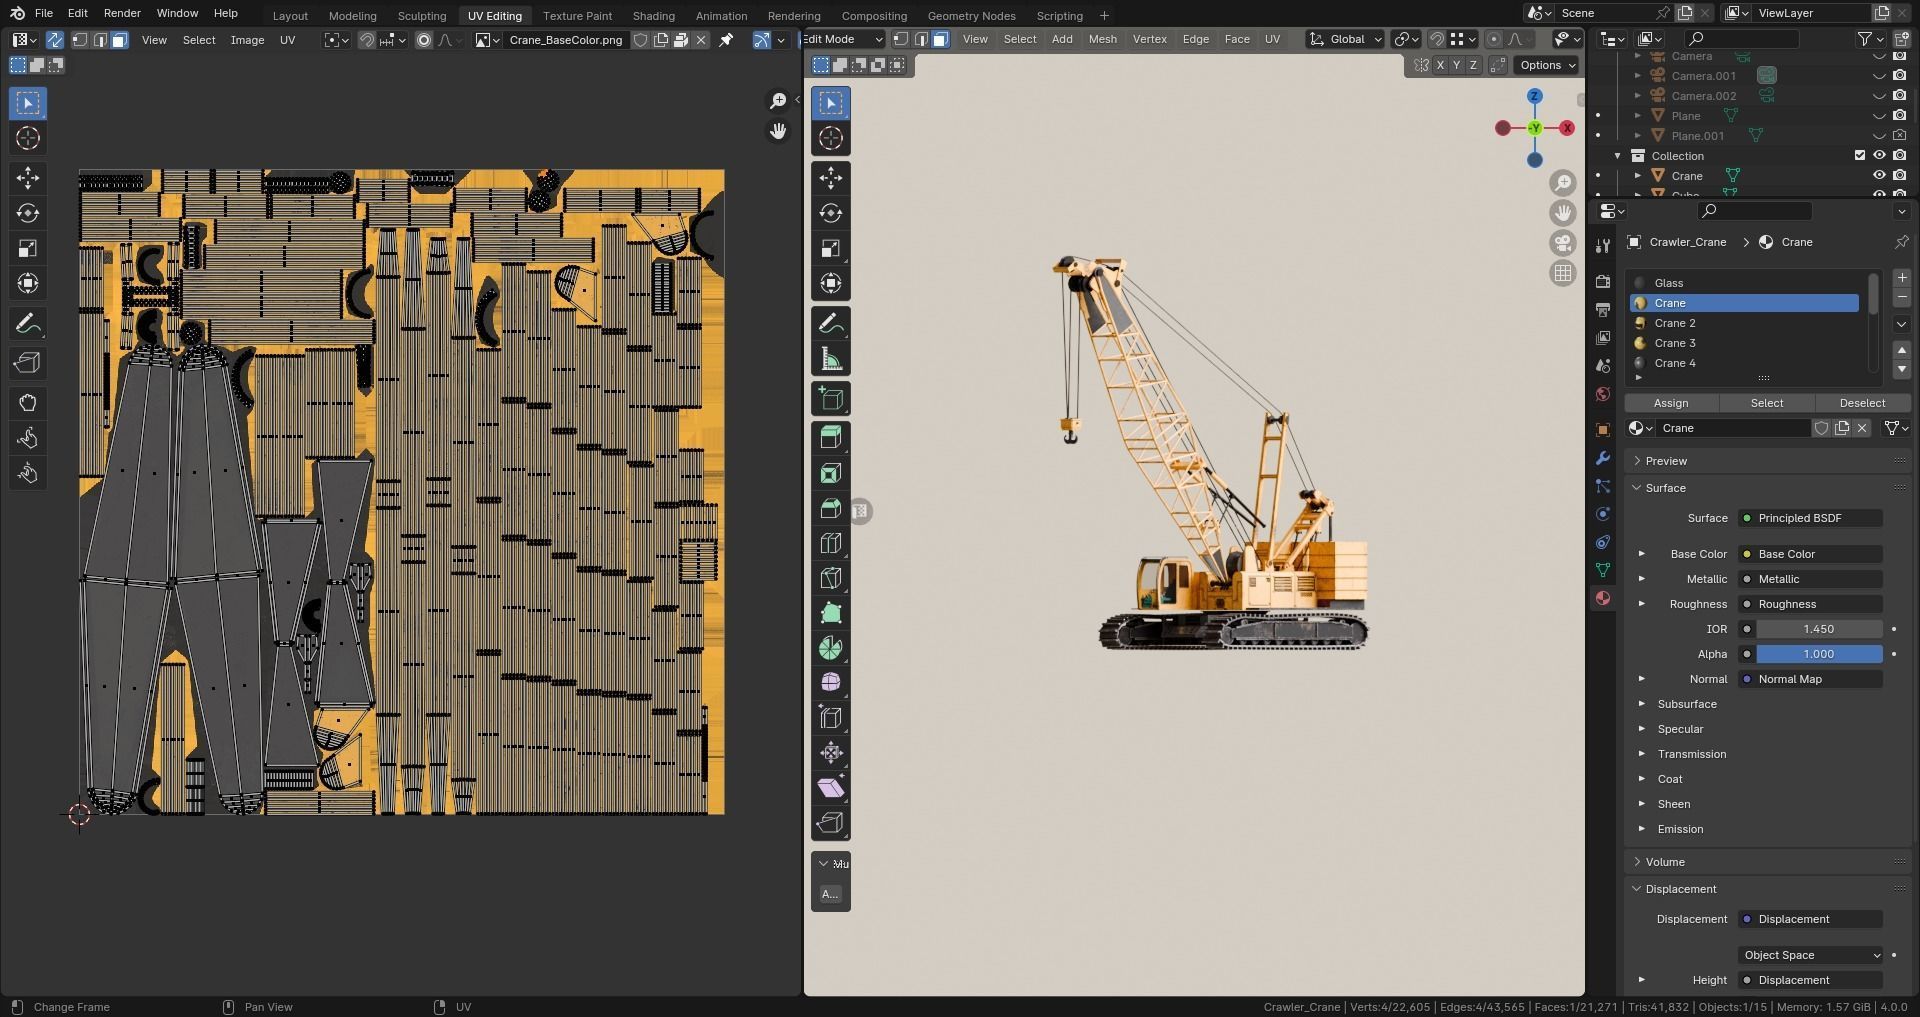
Task: Toggle X axis mirror in 3D viewport
Action: (1440, 65)
